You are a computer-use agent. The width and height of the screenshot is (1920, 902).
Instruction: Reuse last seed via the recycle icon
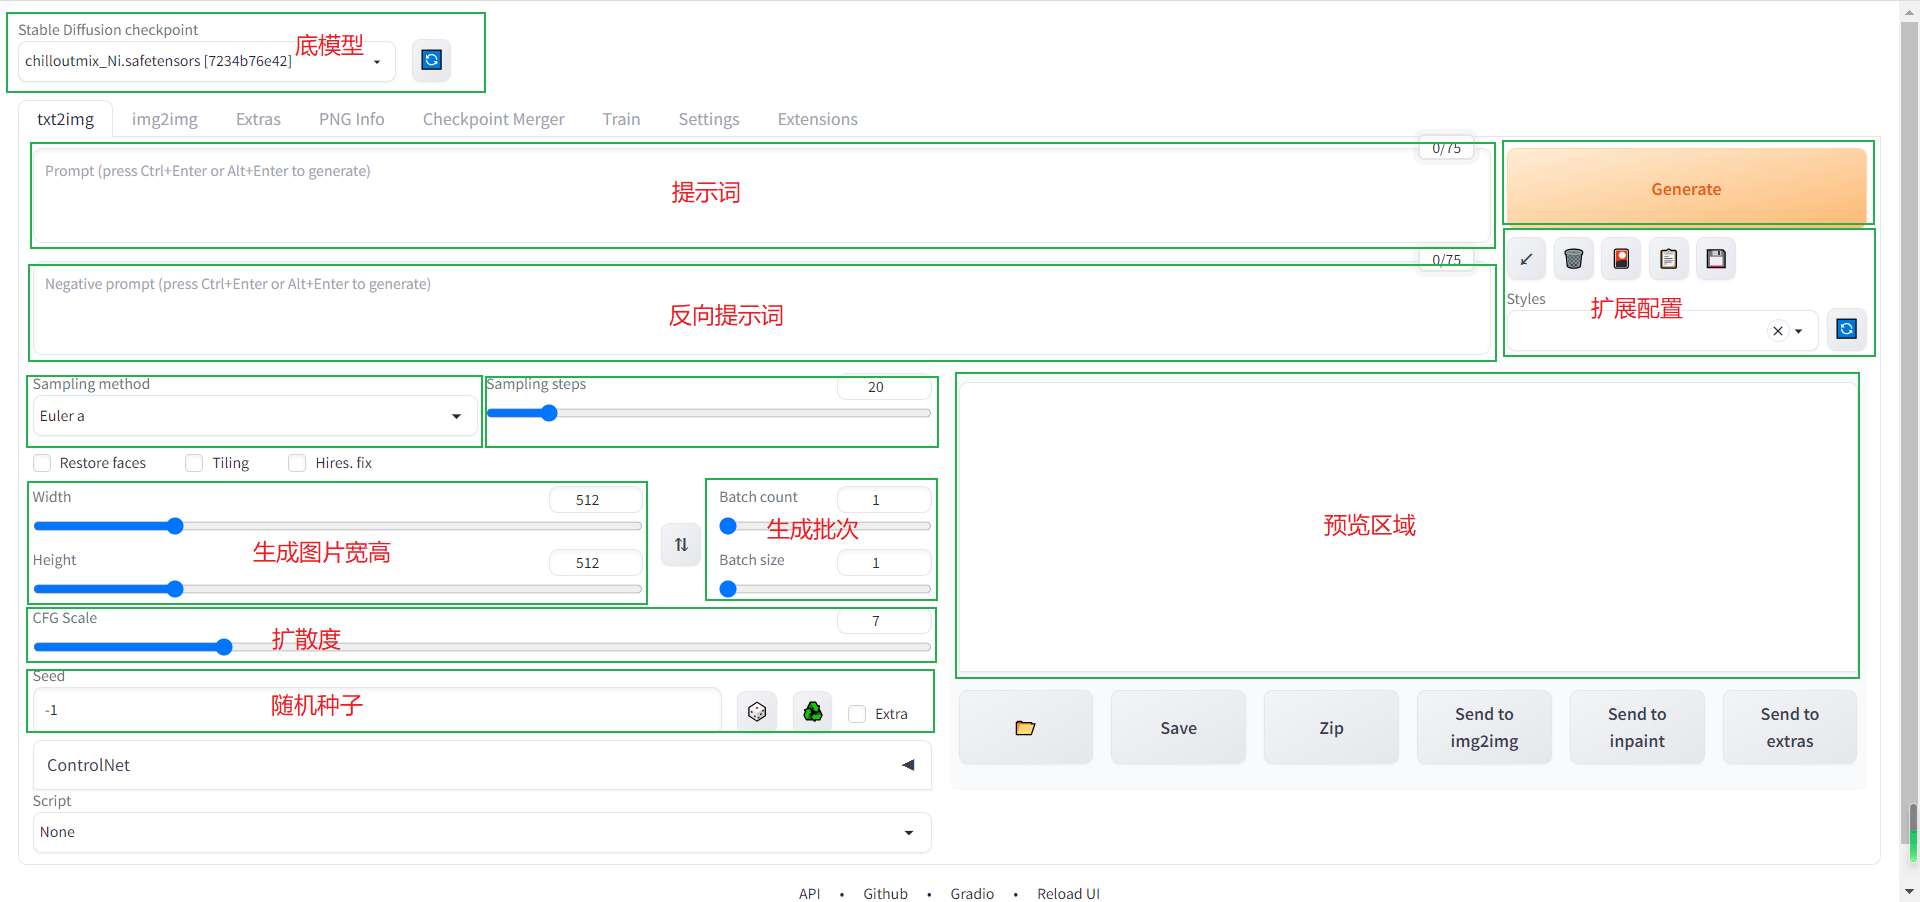[x=812, y=711]
